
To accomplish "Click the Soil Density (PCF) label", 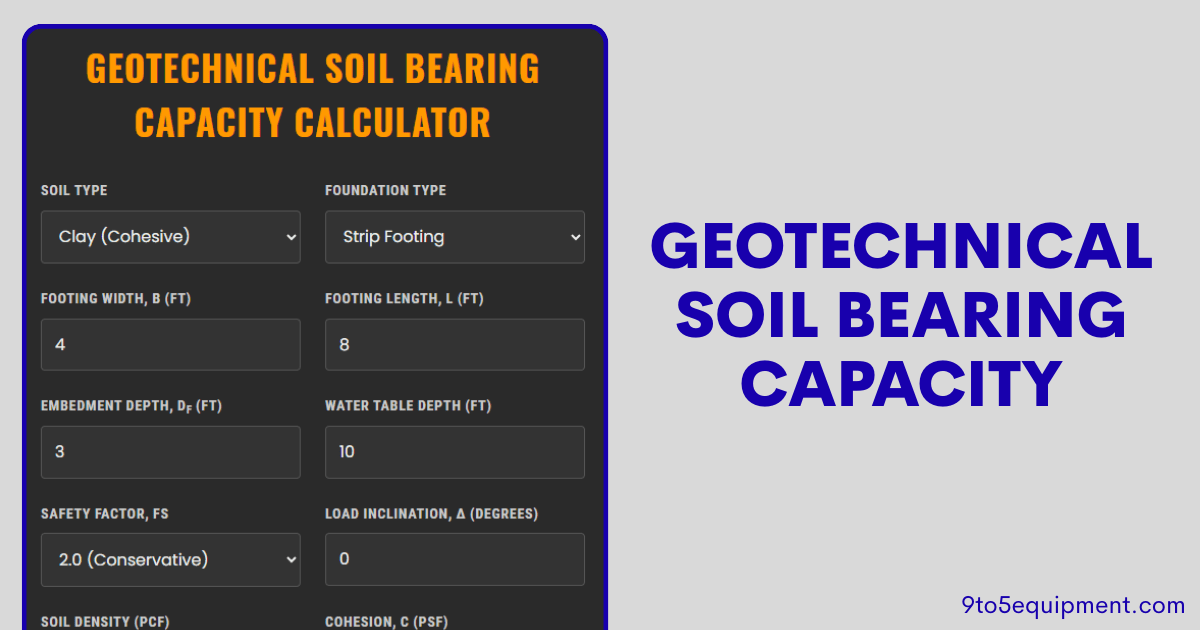I will tap(104, 621).
